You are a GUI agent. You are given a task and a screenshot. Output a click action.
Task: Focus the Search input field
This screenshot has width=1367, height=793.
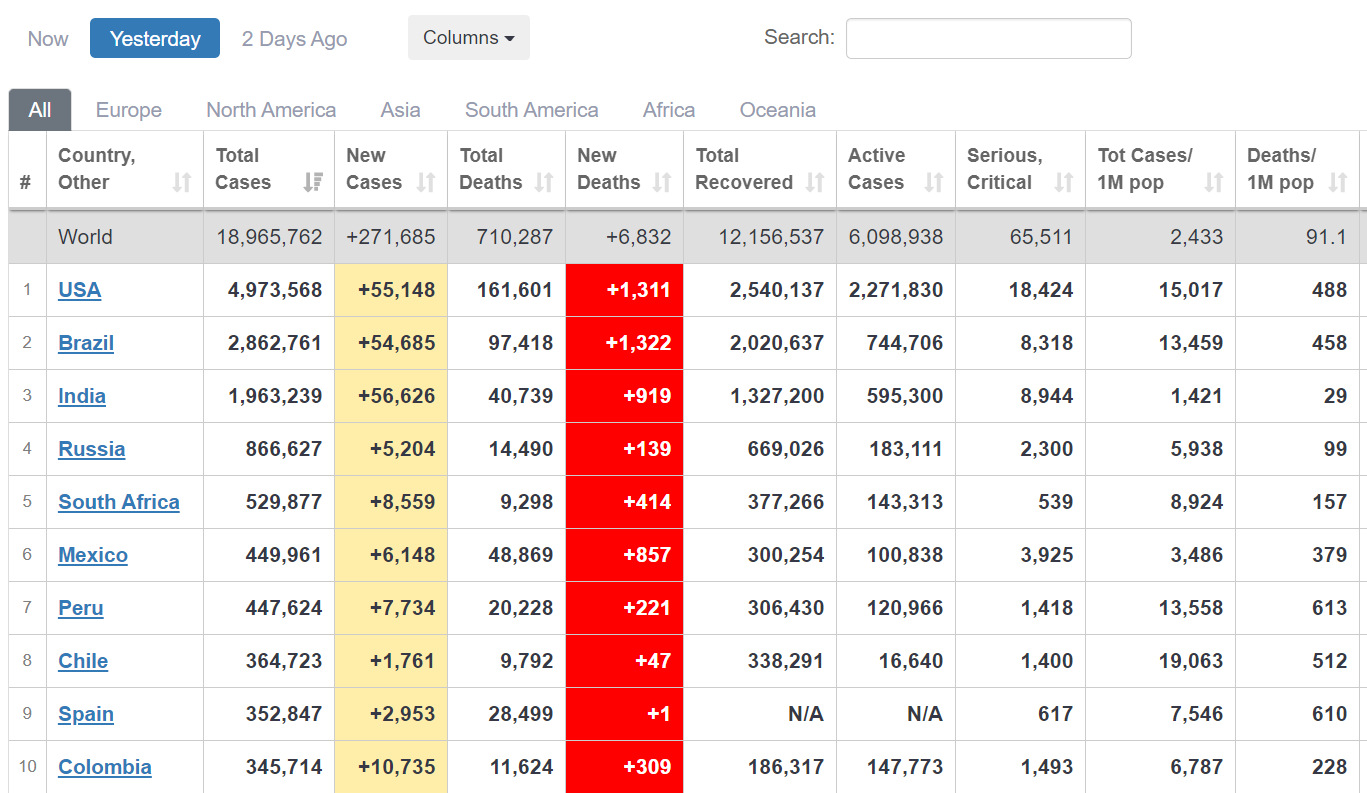(x=989, y=38)
